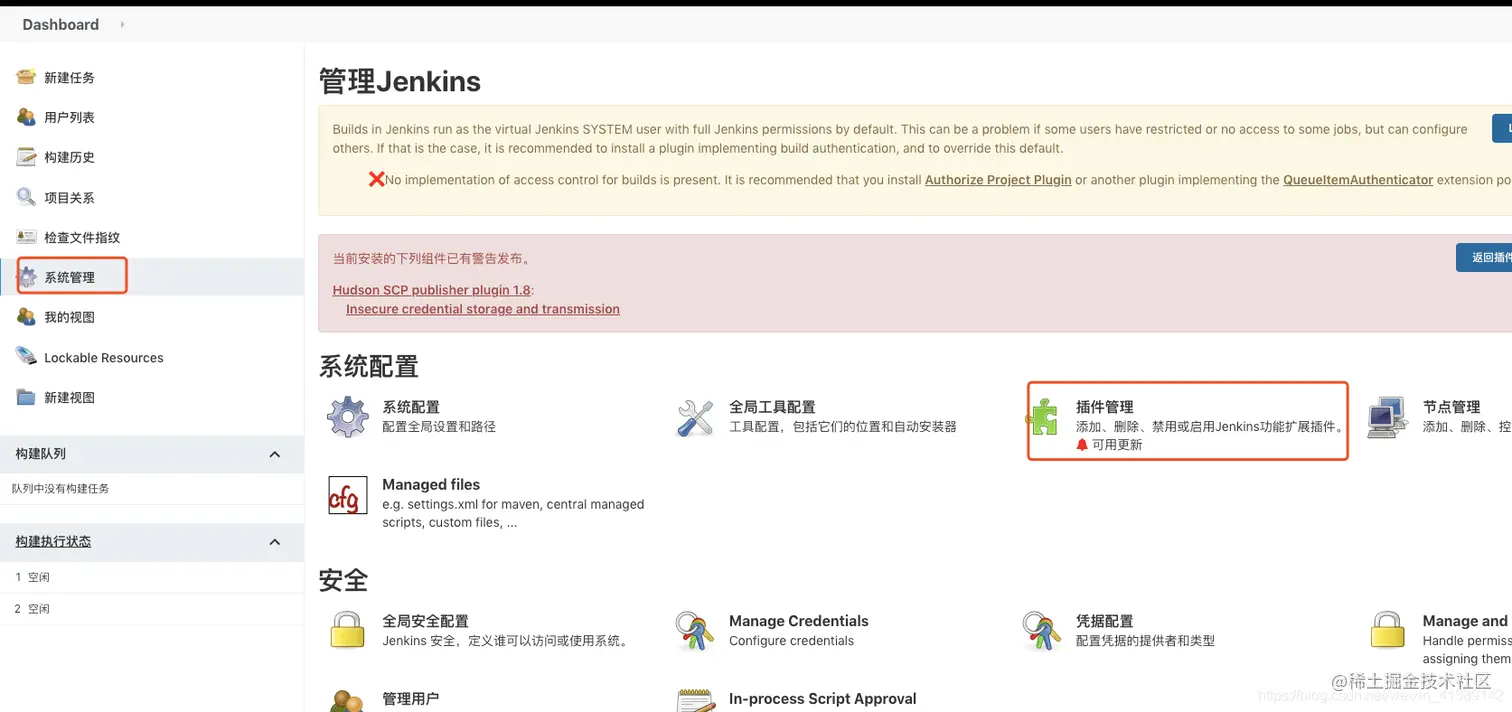Open the 管理用户 heading
The width and height of the screenshot is (1512, 712).
(411, 699)
